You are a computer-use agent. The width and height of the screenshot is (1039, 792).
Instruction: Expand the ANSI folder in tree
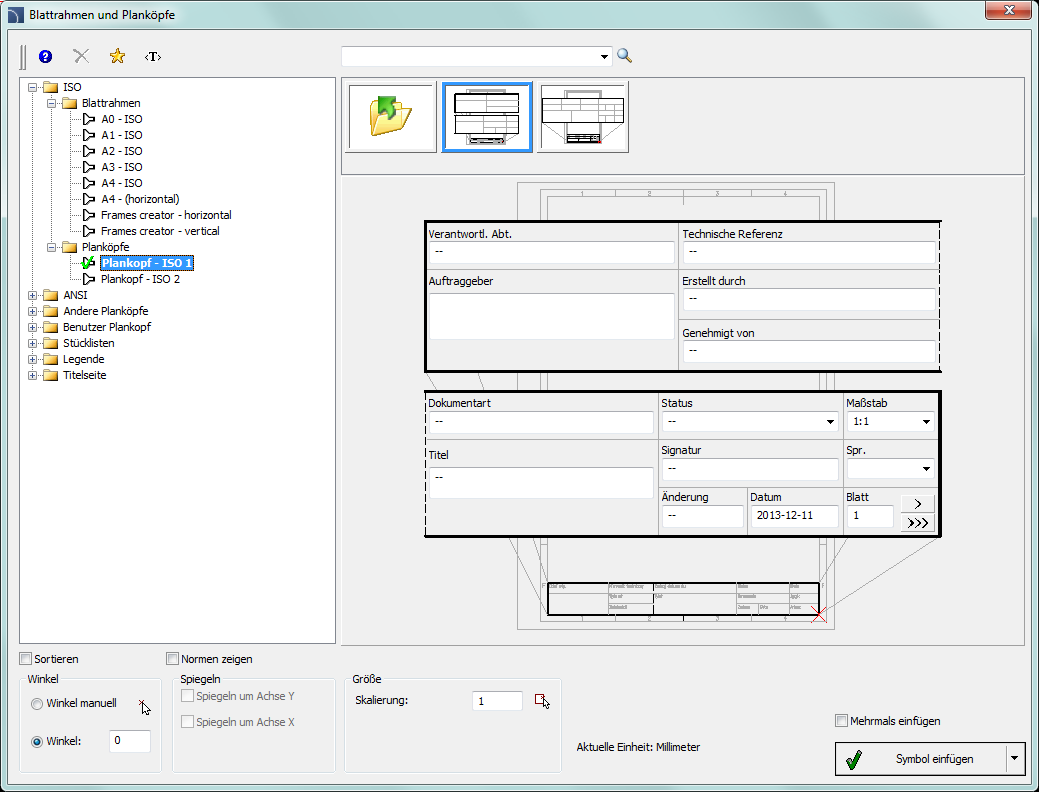click(34, 295)
